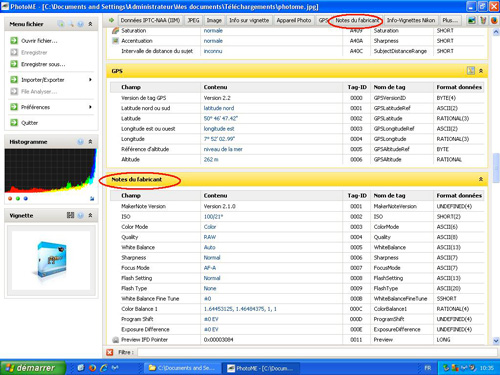Click the green arrow icon beside Enregistrer sous

pyautogui.click(x=14, y=64)
